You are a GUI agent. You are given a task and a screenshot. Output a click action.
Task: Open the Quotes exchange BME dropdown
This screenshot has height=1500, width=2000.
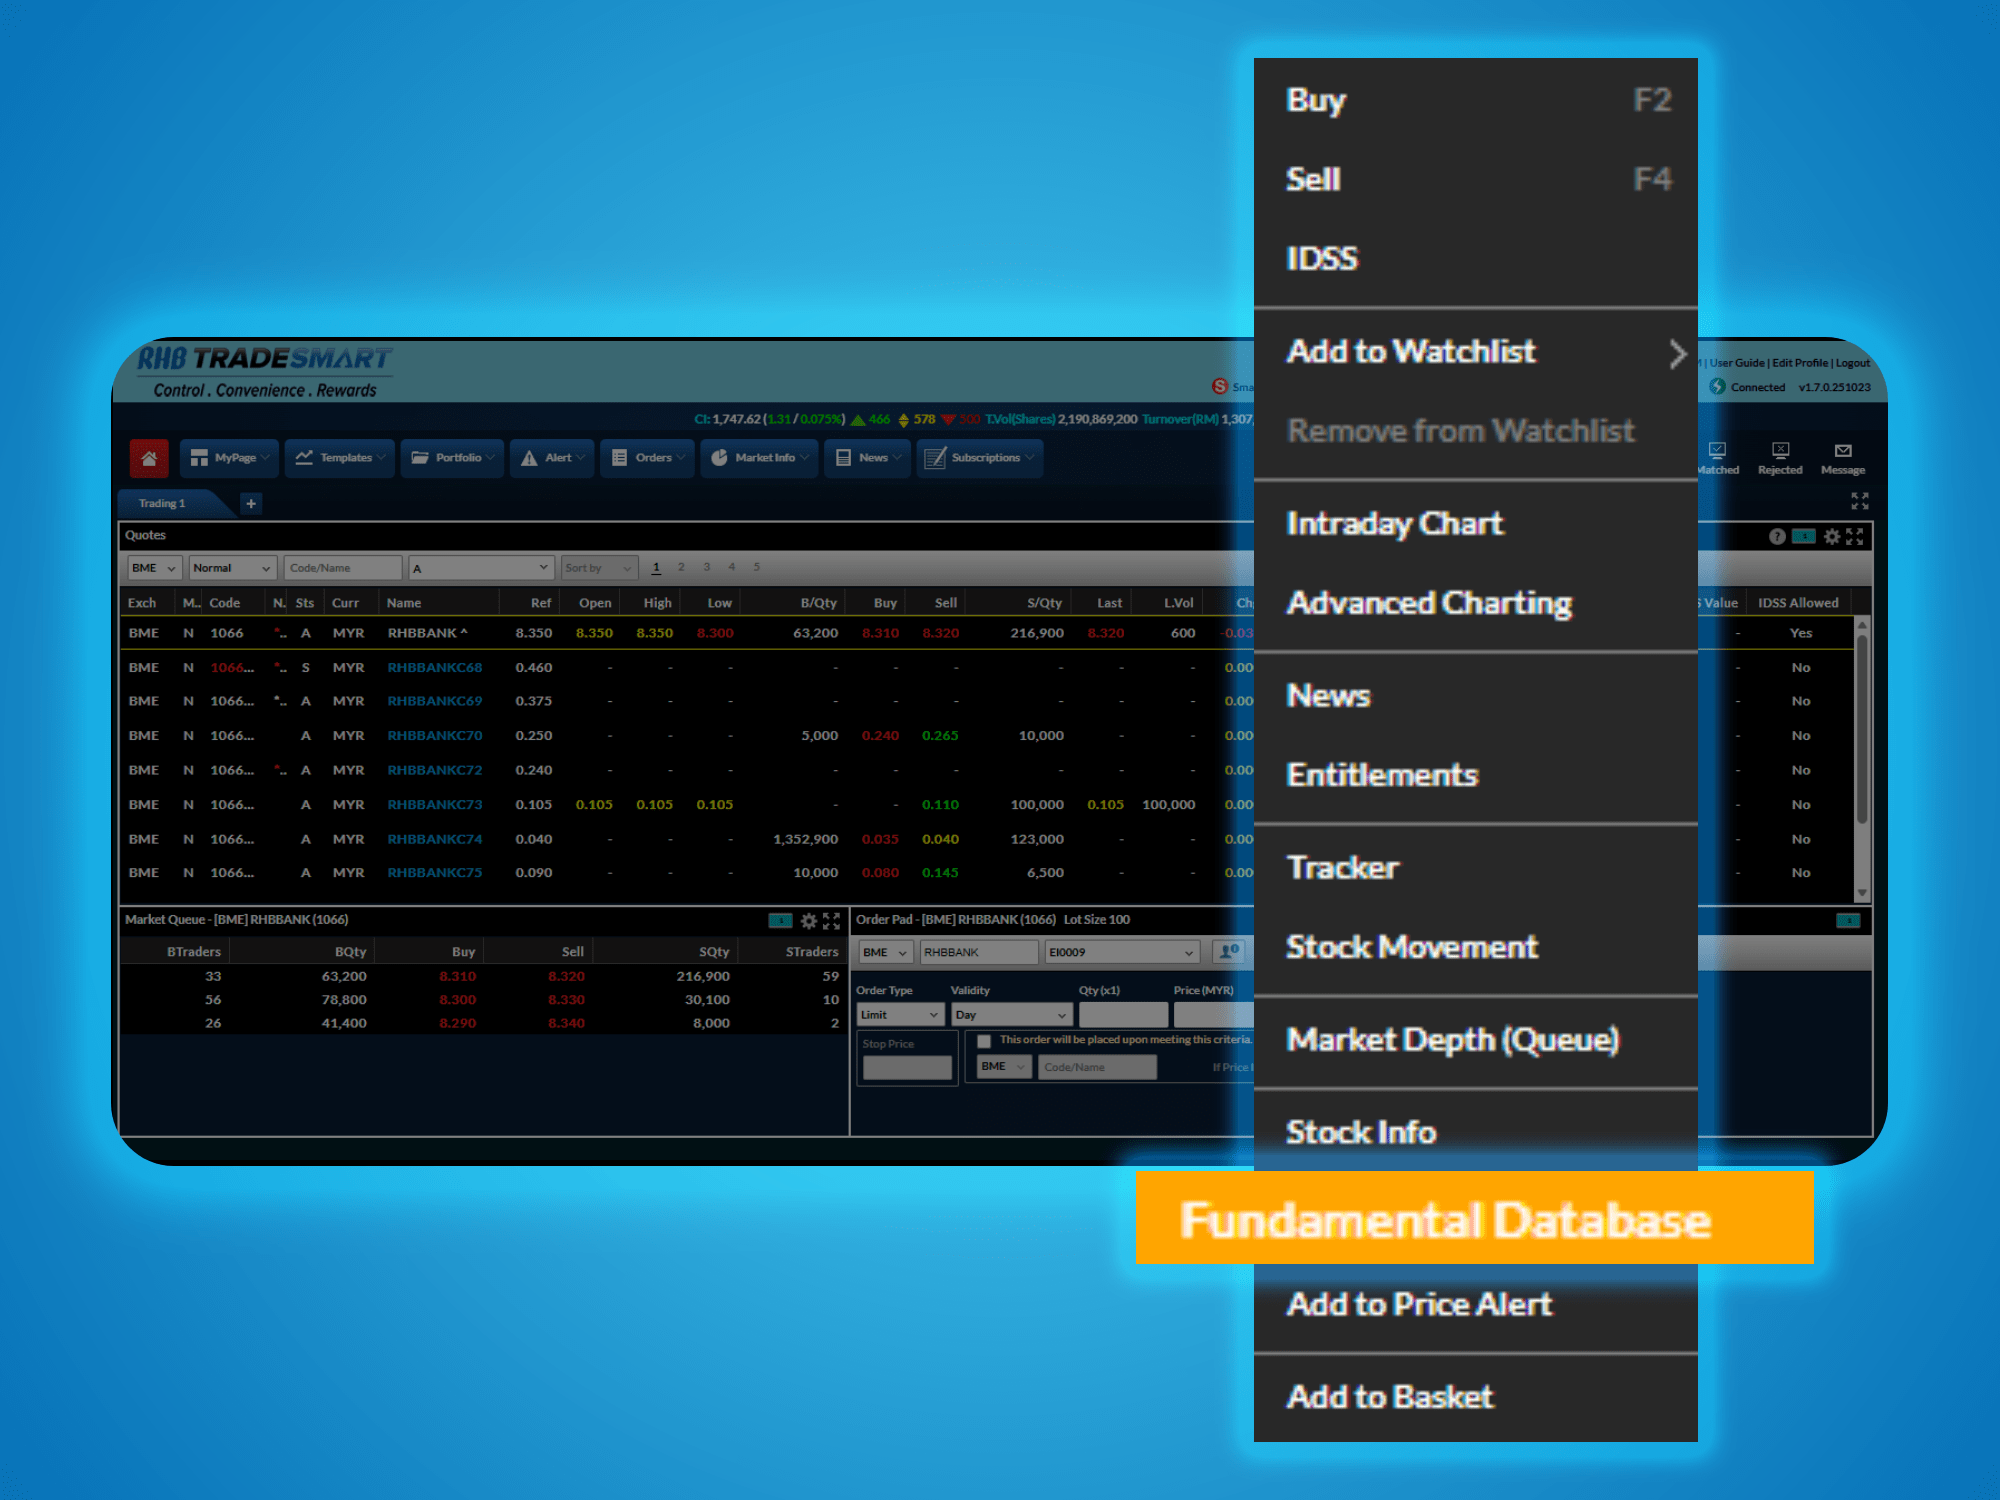coord(154,568)
